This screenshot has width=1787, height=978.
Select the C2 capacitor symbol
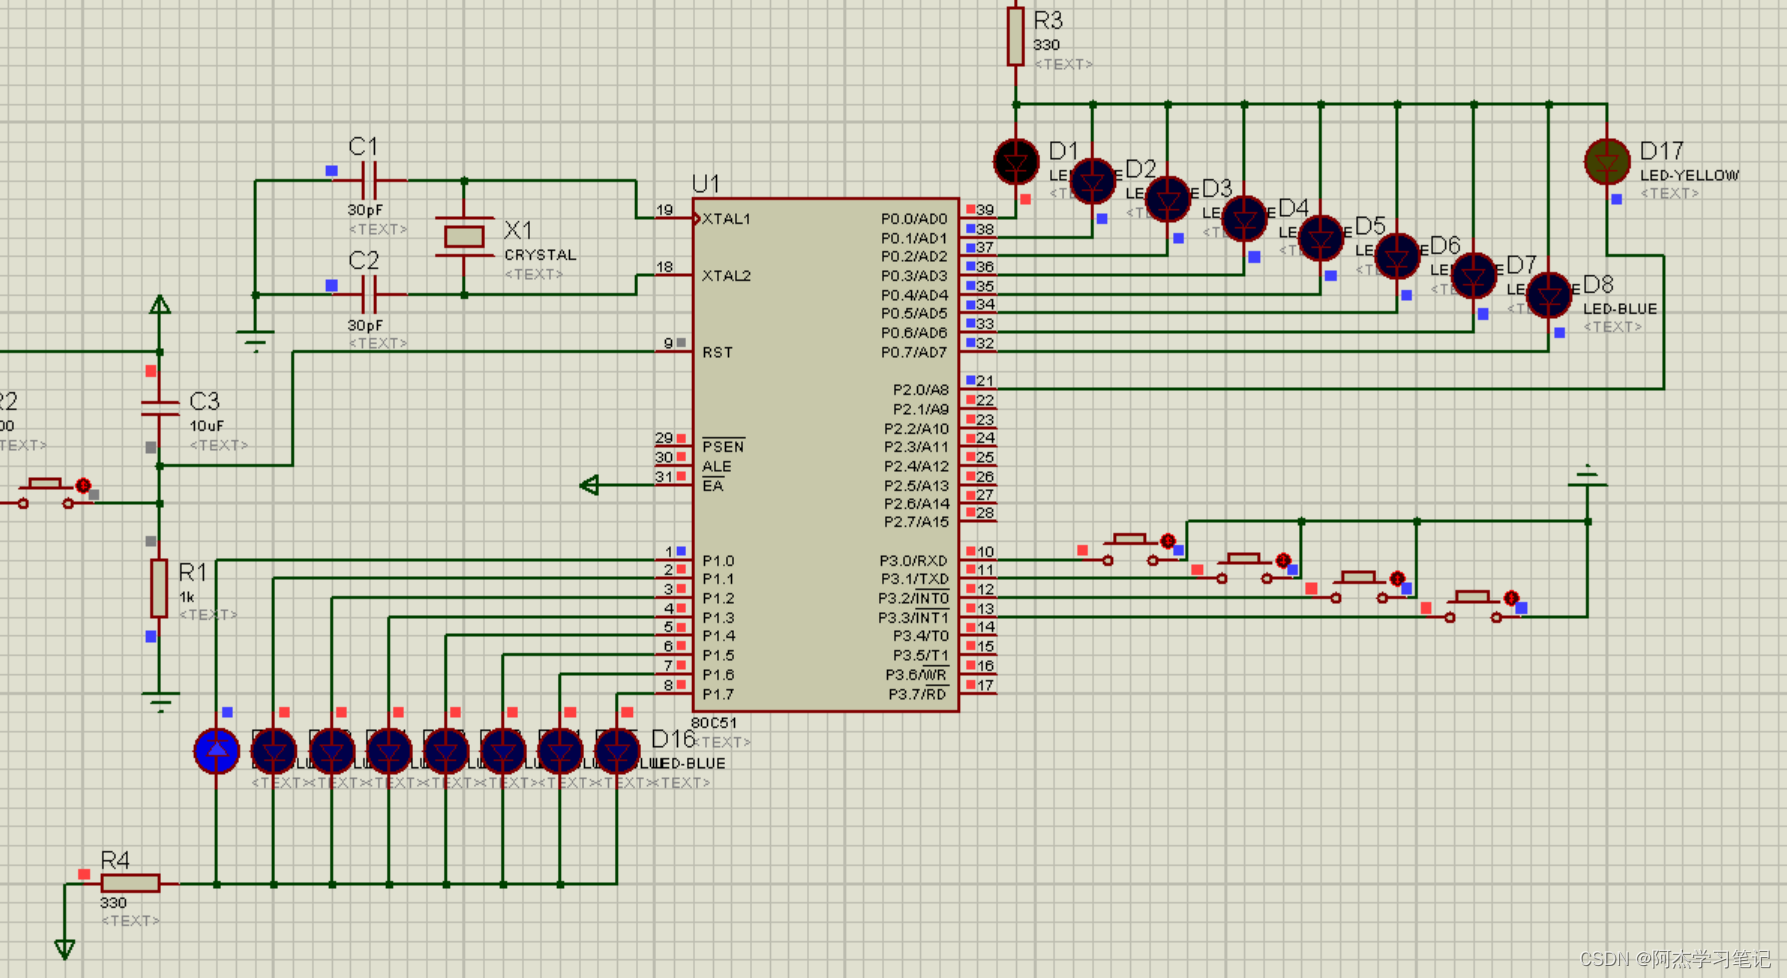tap(368, 295)
